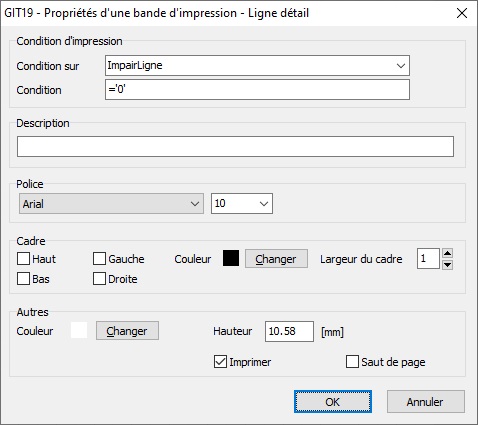
Task: Open the Condition sur dropdown
Action: (x=401, y=66)
